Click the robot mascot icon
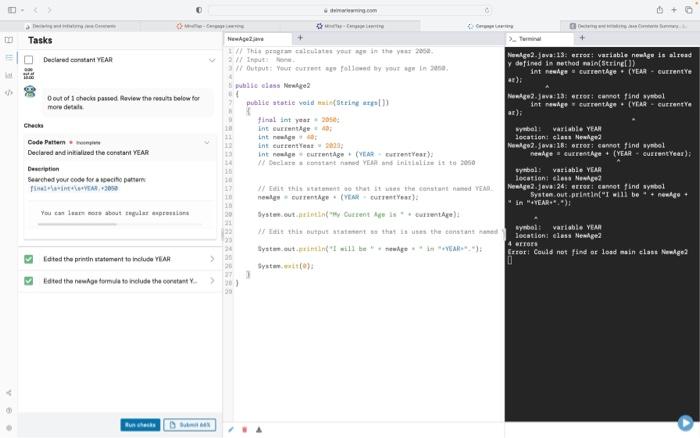 point(30,91)
